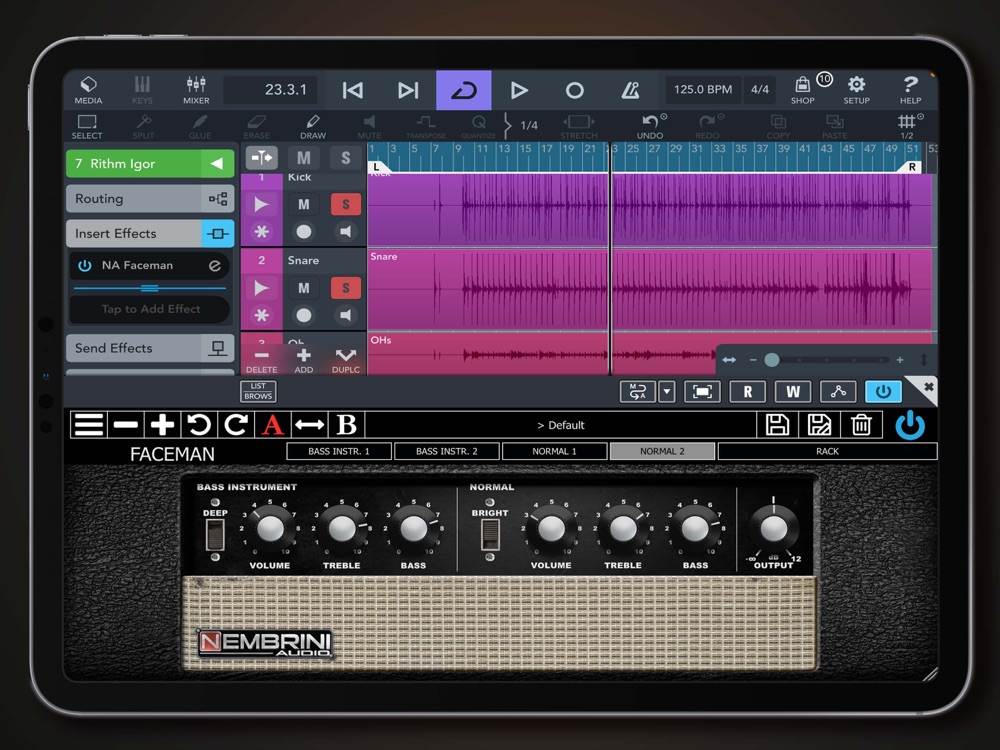
Task: Duplicate the selected track
Action: point(346,360)
